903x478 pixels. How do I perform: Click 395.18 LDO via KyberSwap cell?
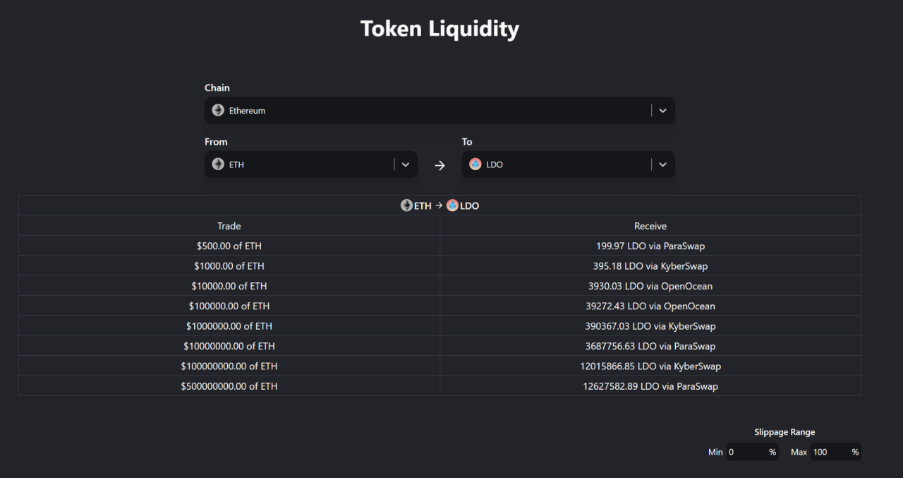tap(650, 266)
